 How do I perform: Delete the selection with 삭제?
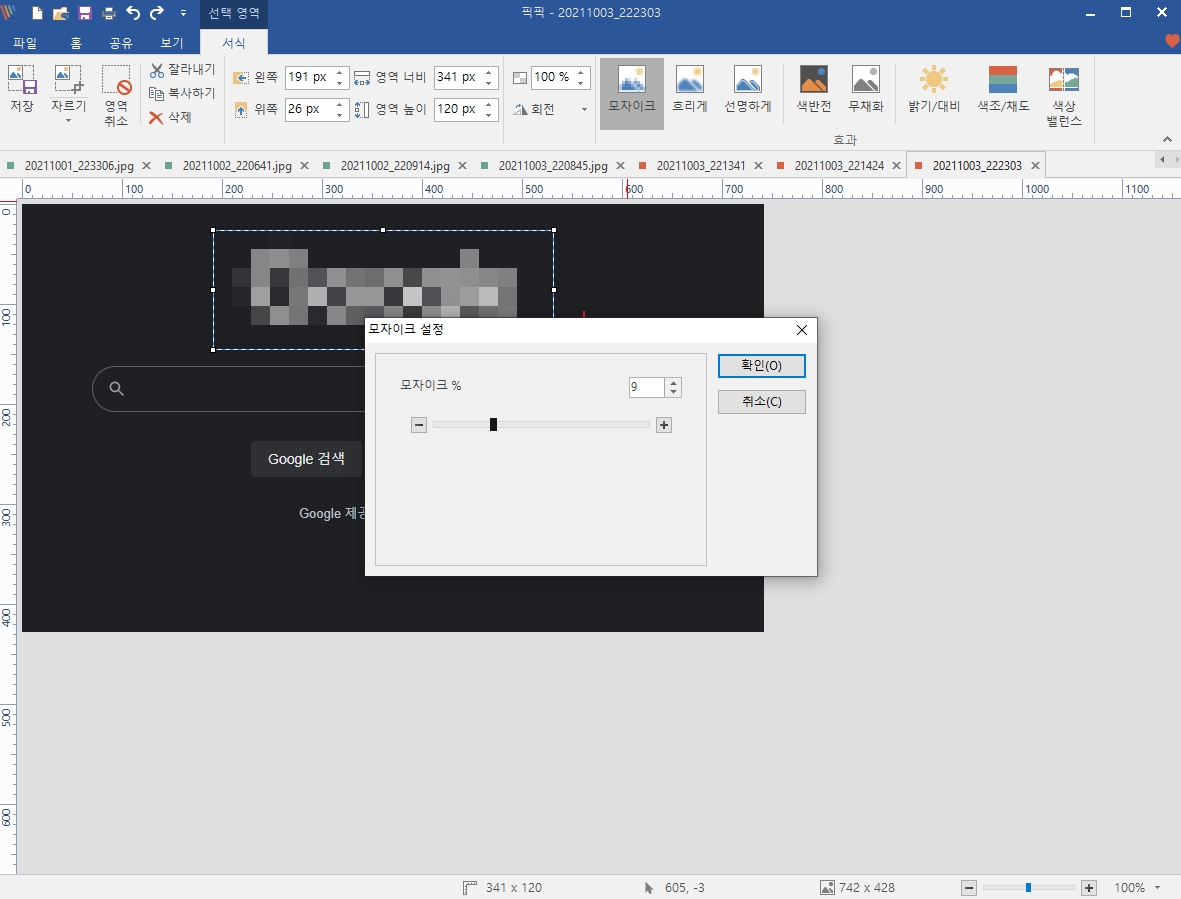[x=171, y=117]
